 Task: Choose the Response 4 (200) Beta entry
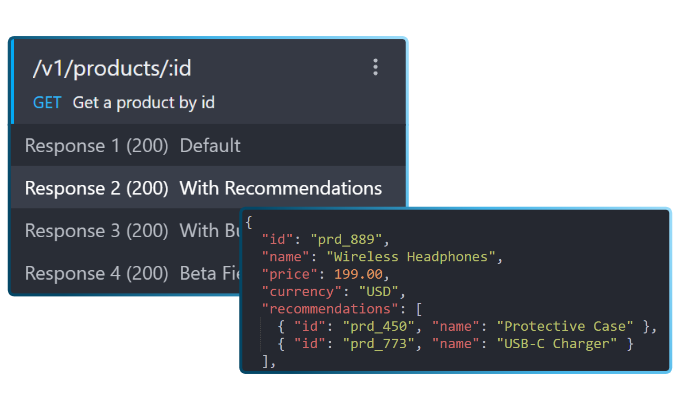(x=96, y=273)
